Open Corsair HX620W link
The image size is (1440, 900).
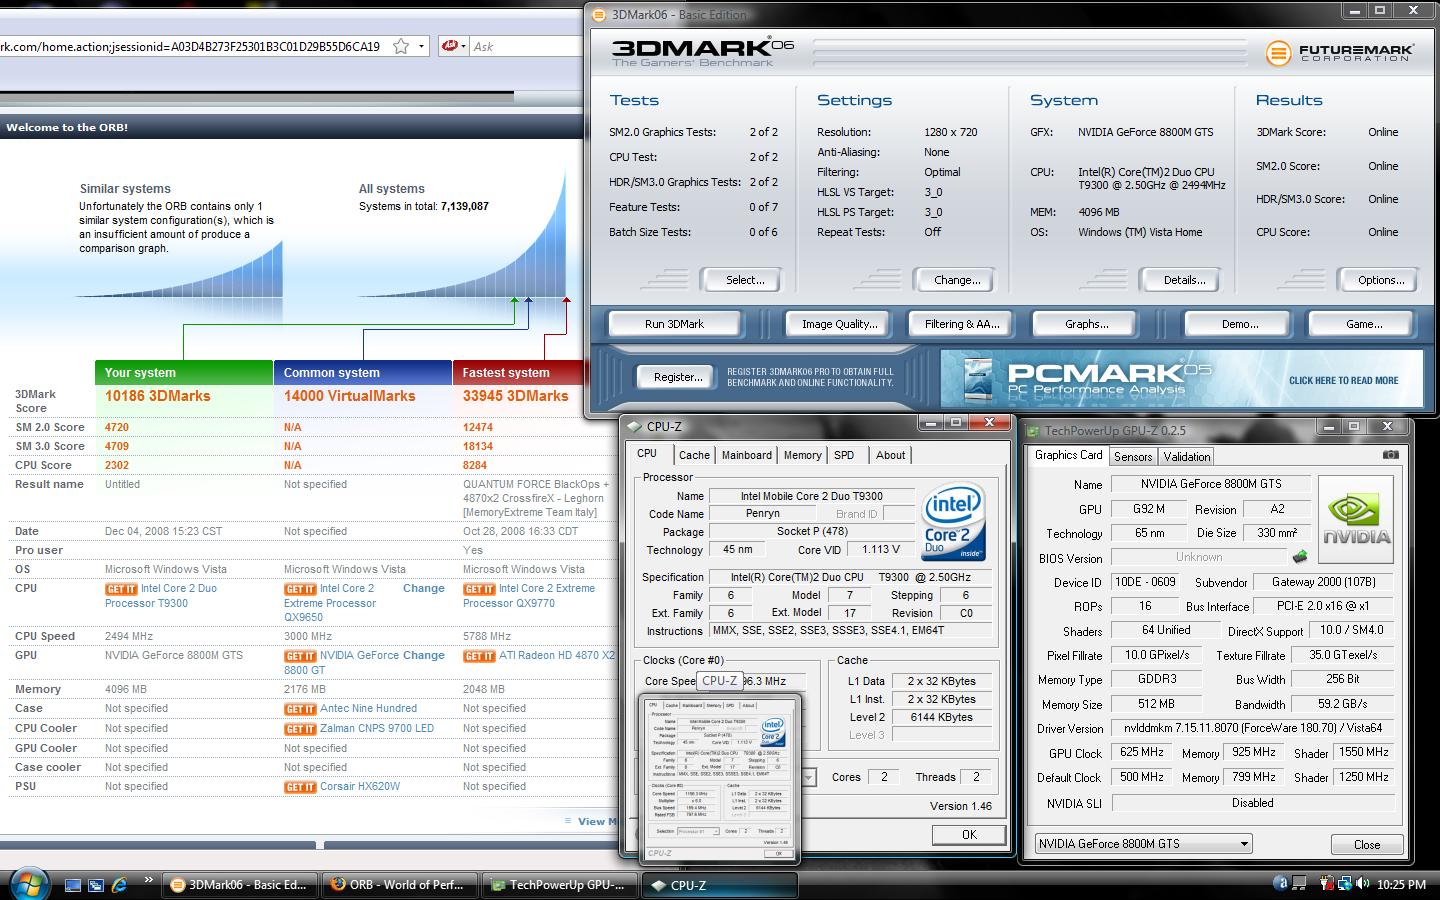[x=360, y=786]
